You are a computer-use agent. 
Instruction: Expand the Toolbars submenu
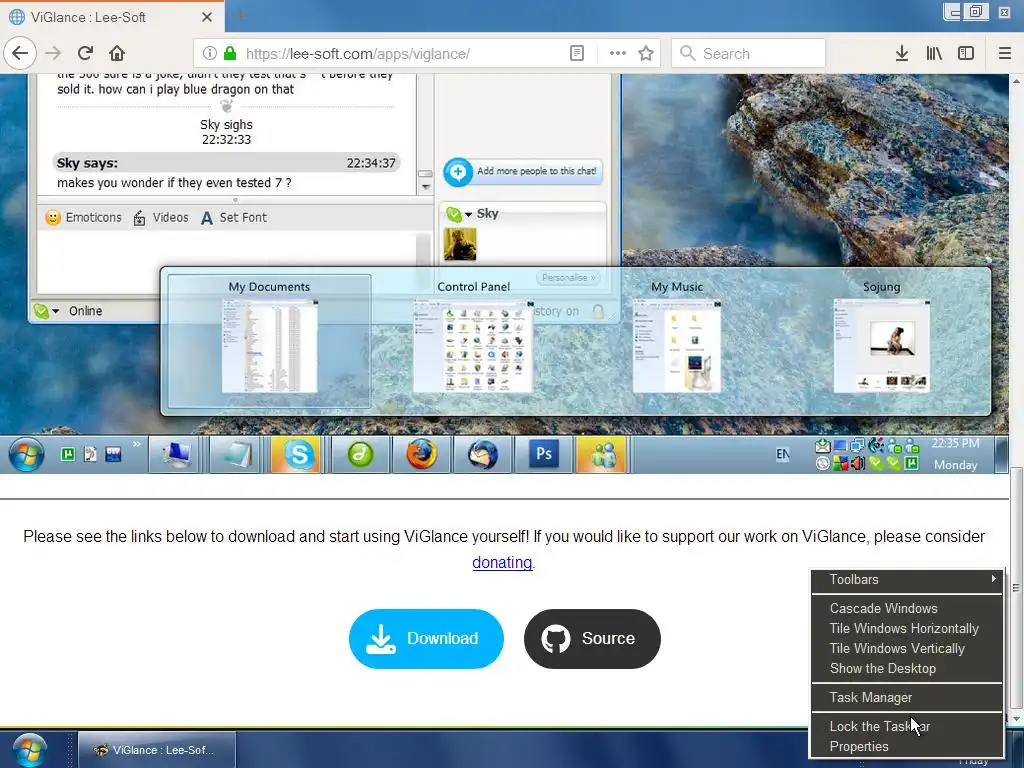(x=906, y=579)
